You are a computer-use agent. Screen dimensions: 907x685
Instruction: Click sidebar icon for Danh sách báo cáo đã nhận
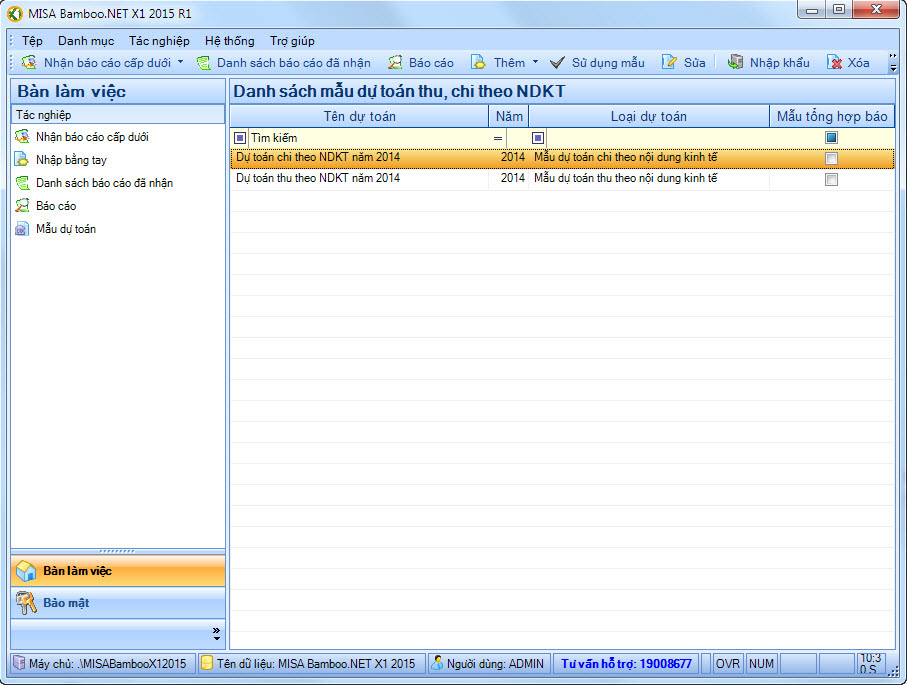[x=22, y=183]
